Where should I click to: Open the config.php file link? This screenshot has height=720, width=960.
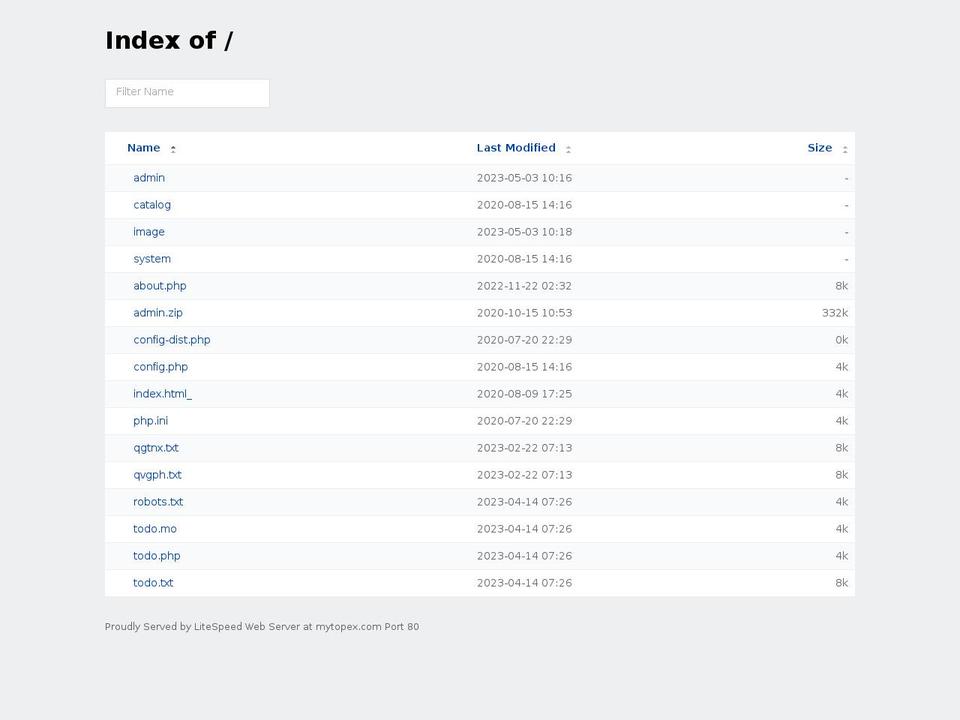160,366
